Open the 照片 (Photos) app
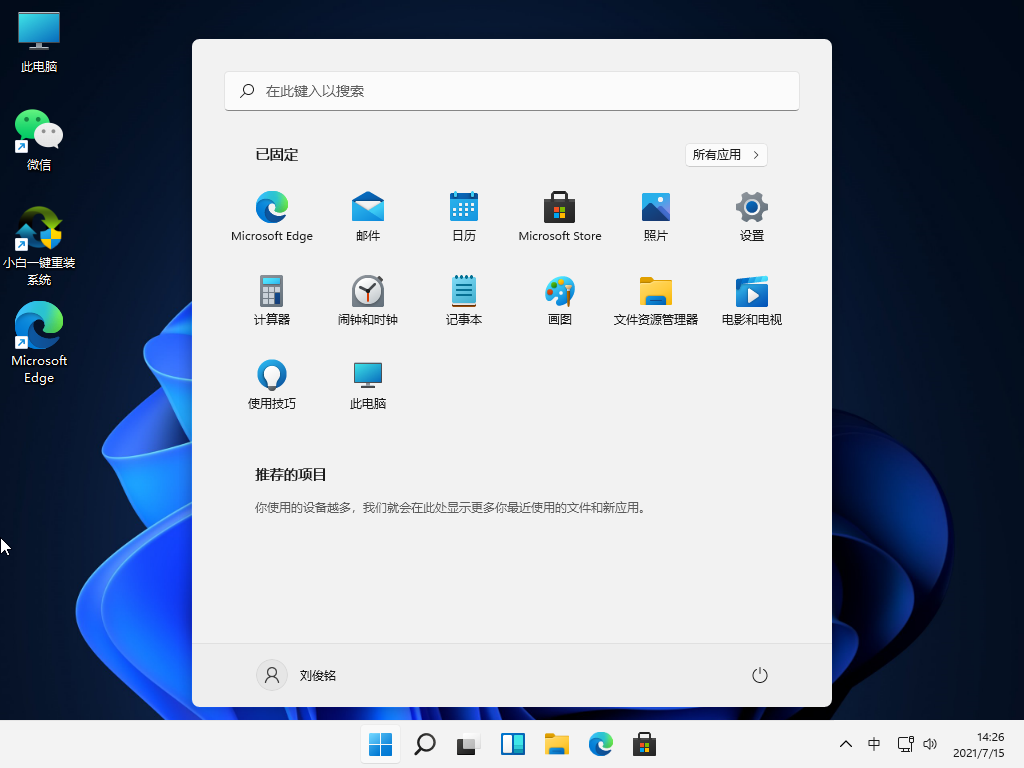 pos(655,216)
